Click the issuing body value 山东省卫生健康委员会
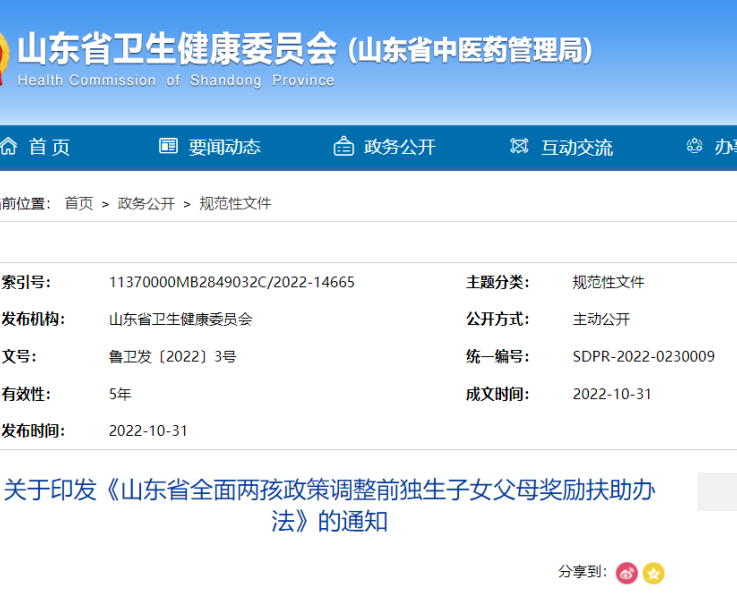The image size is (737, 595). click(180, 319)
